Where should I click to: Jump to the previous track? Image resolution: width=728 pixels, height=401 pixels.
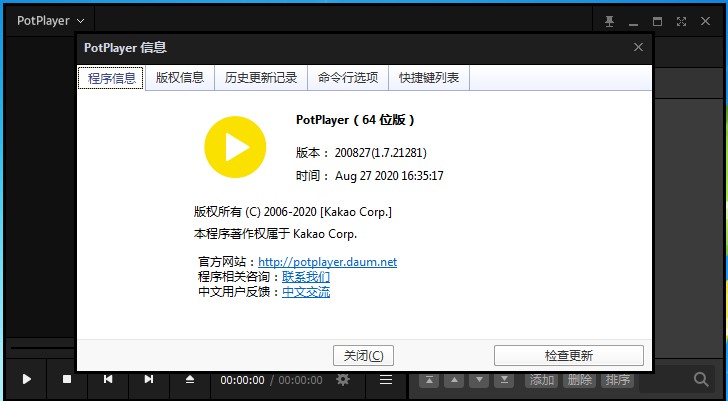pyautogui.click(x=108, y=379)
